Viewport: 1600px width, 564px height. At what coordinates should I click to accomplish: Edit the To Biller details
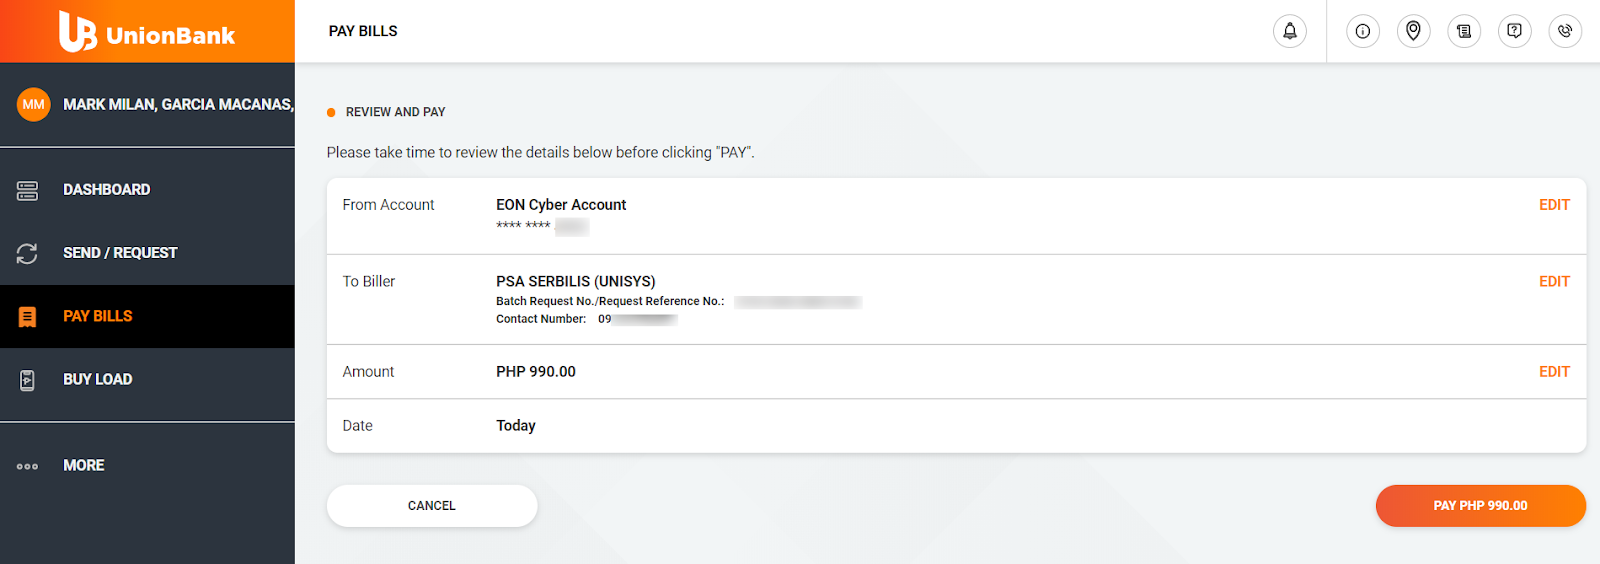[1554, 282]
